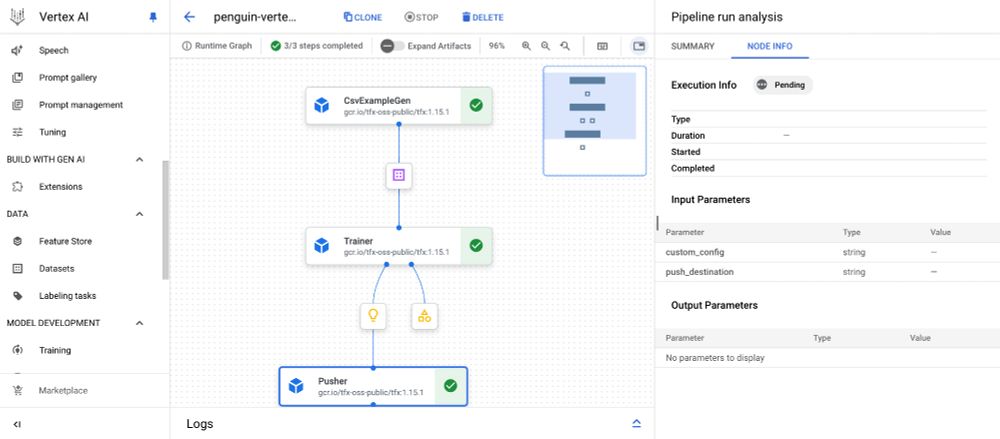Click the Marketplace cart icon
The width and height of the screenshot is (1000, 439).
[x=18, y=391]
